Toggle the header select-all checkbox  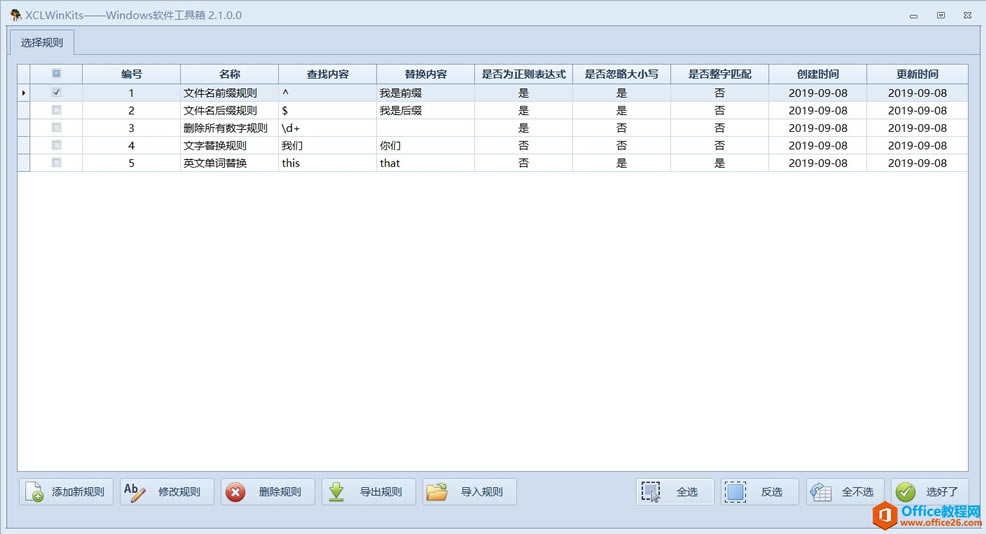coord(57,74)
